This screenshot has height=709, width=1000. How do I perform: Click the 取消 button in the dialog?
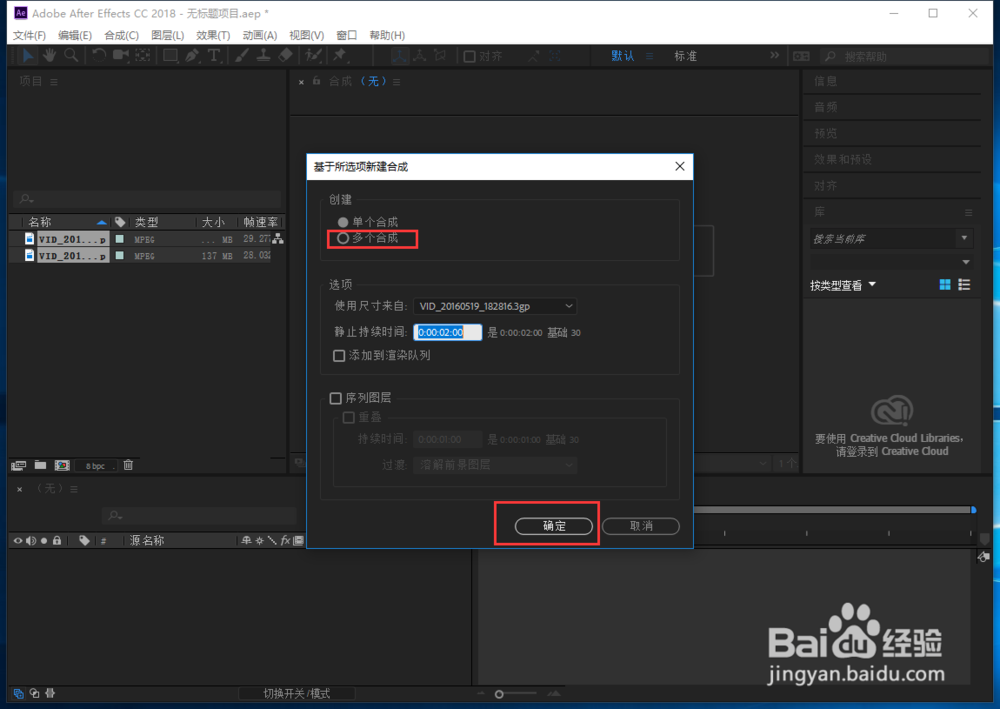tap(640, 526)
